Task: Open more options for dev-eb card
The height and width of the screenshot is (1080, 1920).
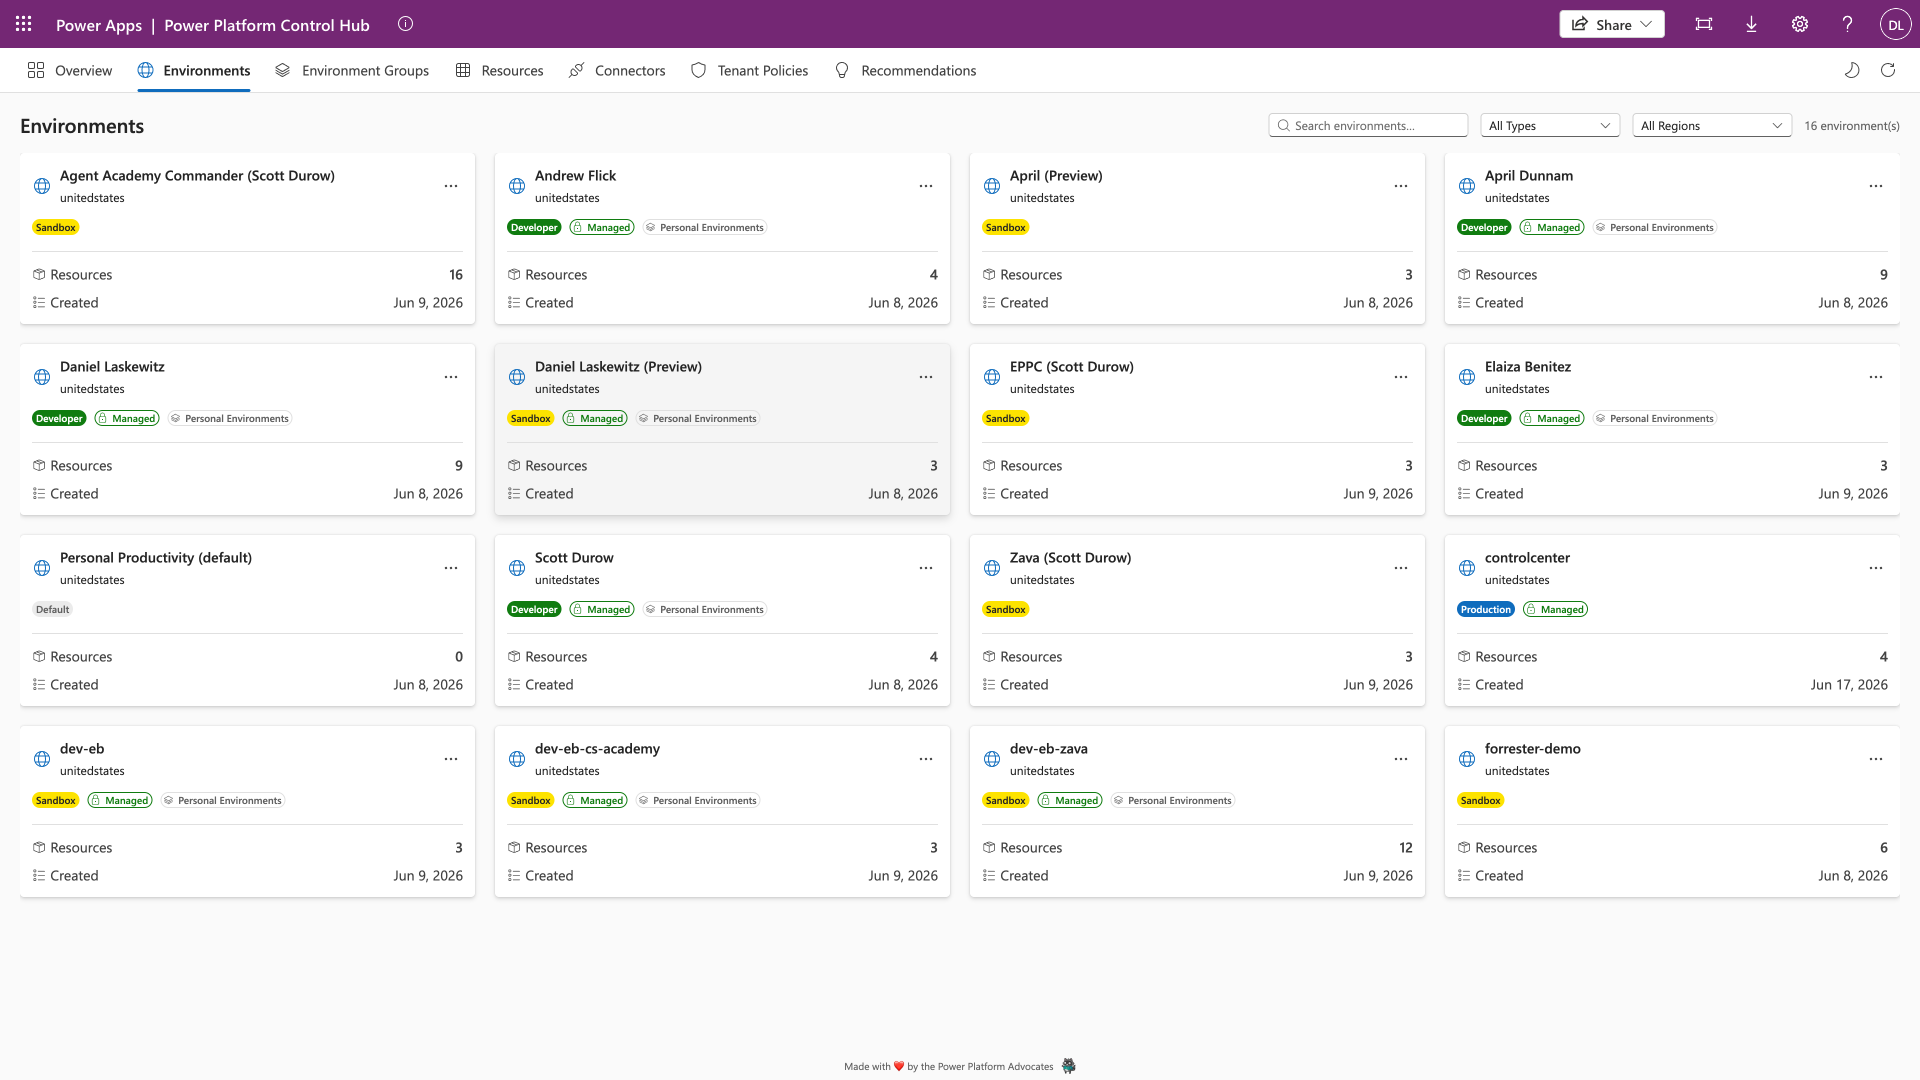Action: (x=451, y=759)
